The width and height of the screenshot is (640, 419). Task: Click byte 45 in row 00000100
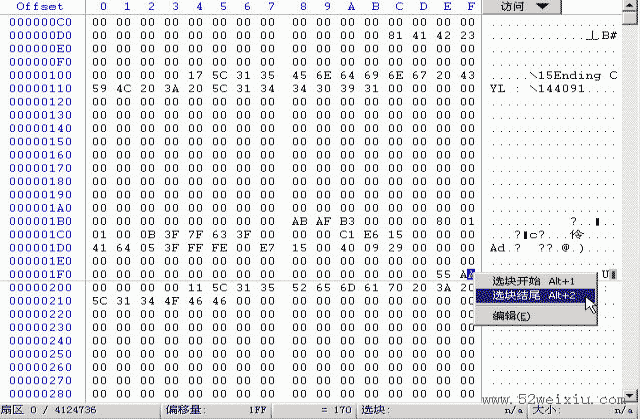[299, 75]
